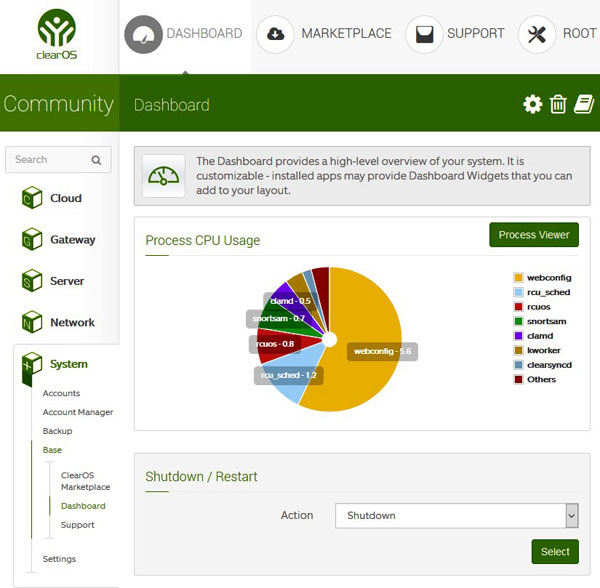Click the Network cube icon
This screenshot has height=588, width=600.
point(32,322)
